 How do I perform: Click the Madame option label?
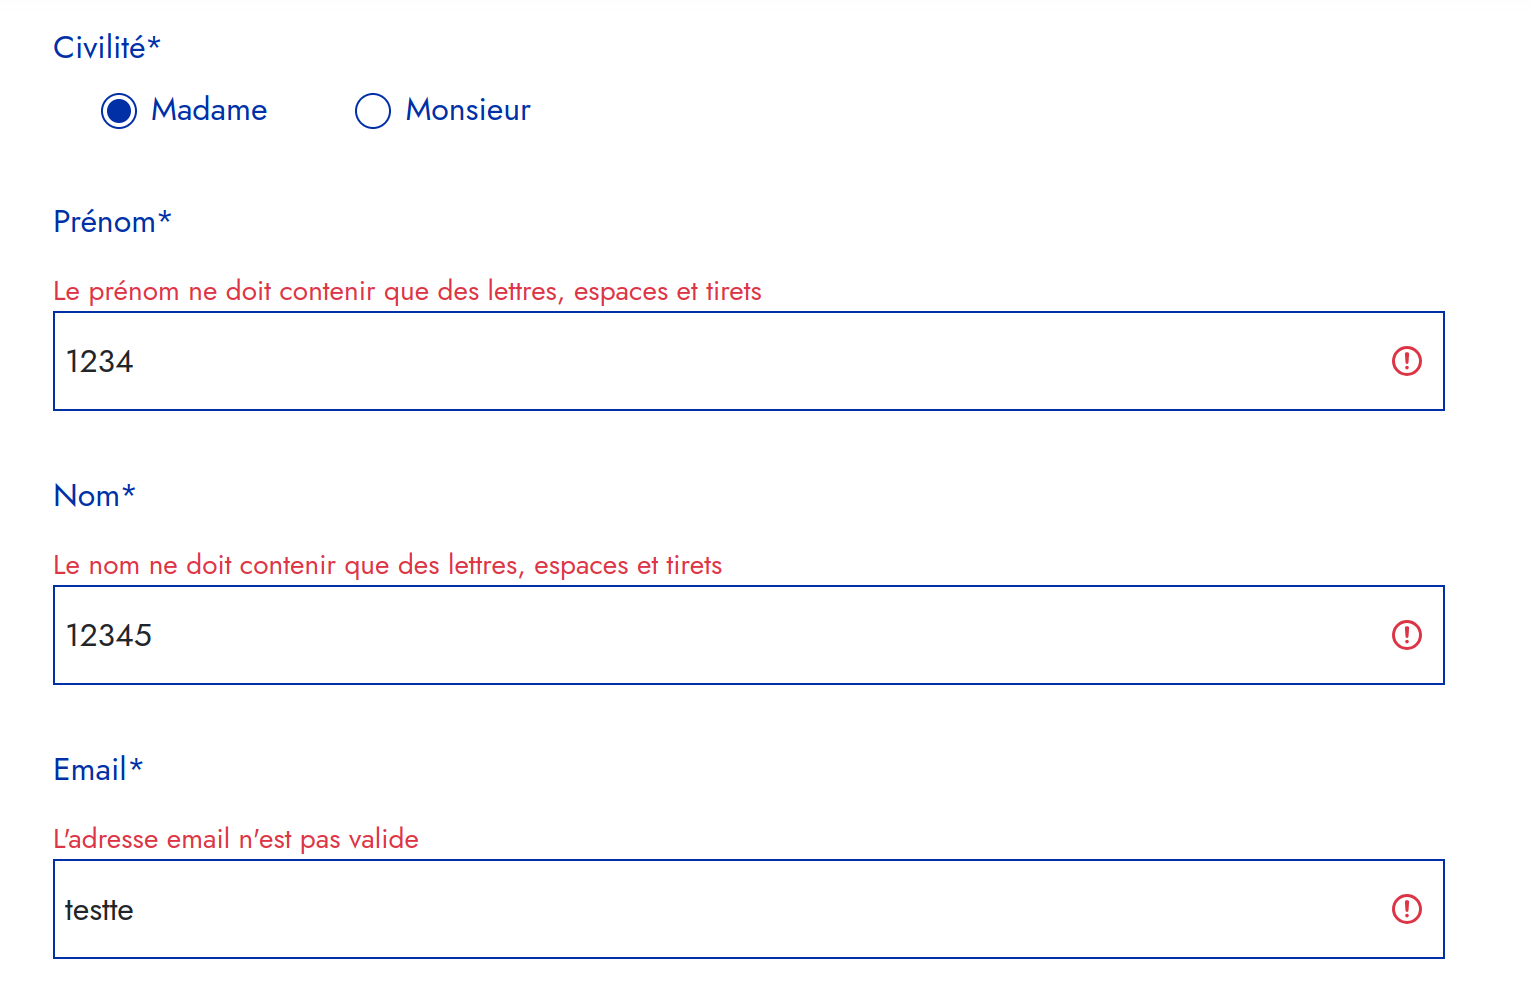209,110
